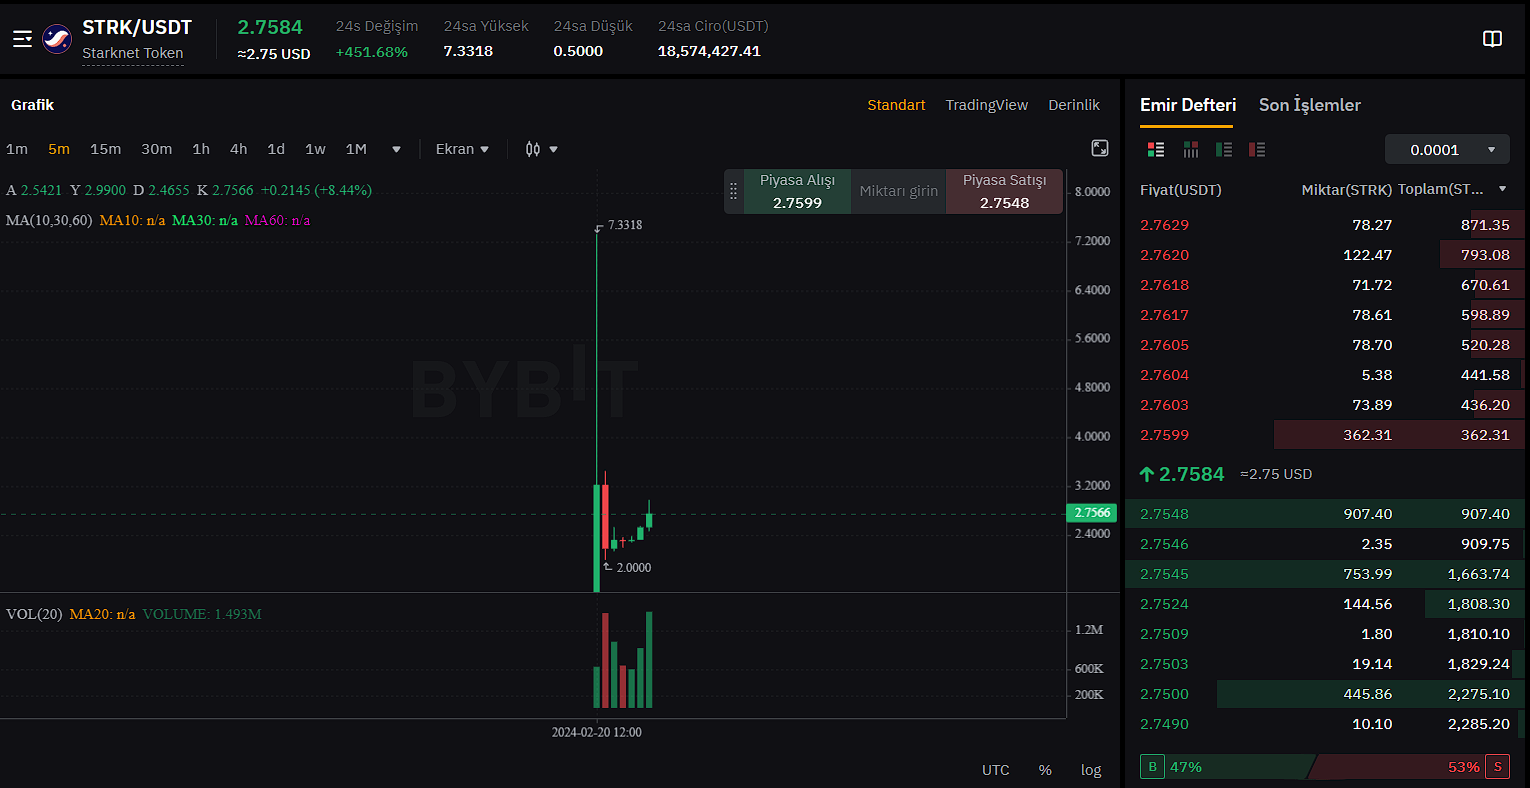The image size is (1530, 788).
Task: Show only sell orders in order book
Action: tap(1257, 150)
